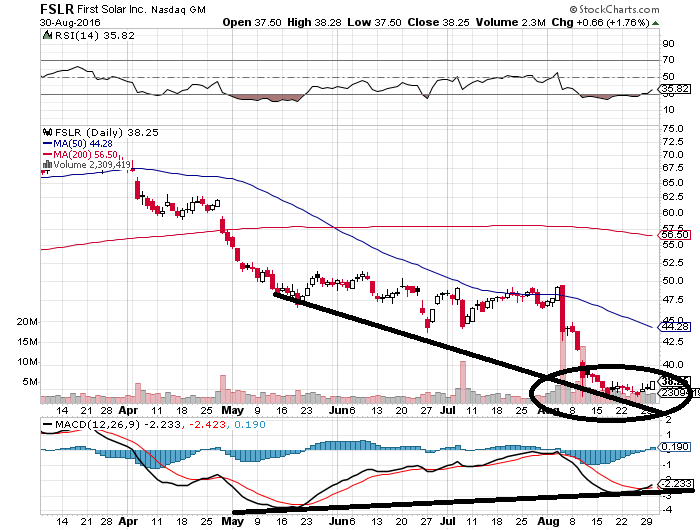Click the Jul label under the price chart

pyautogui.click(x=447, y=410)
